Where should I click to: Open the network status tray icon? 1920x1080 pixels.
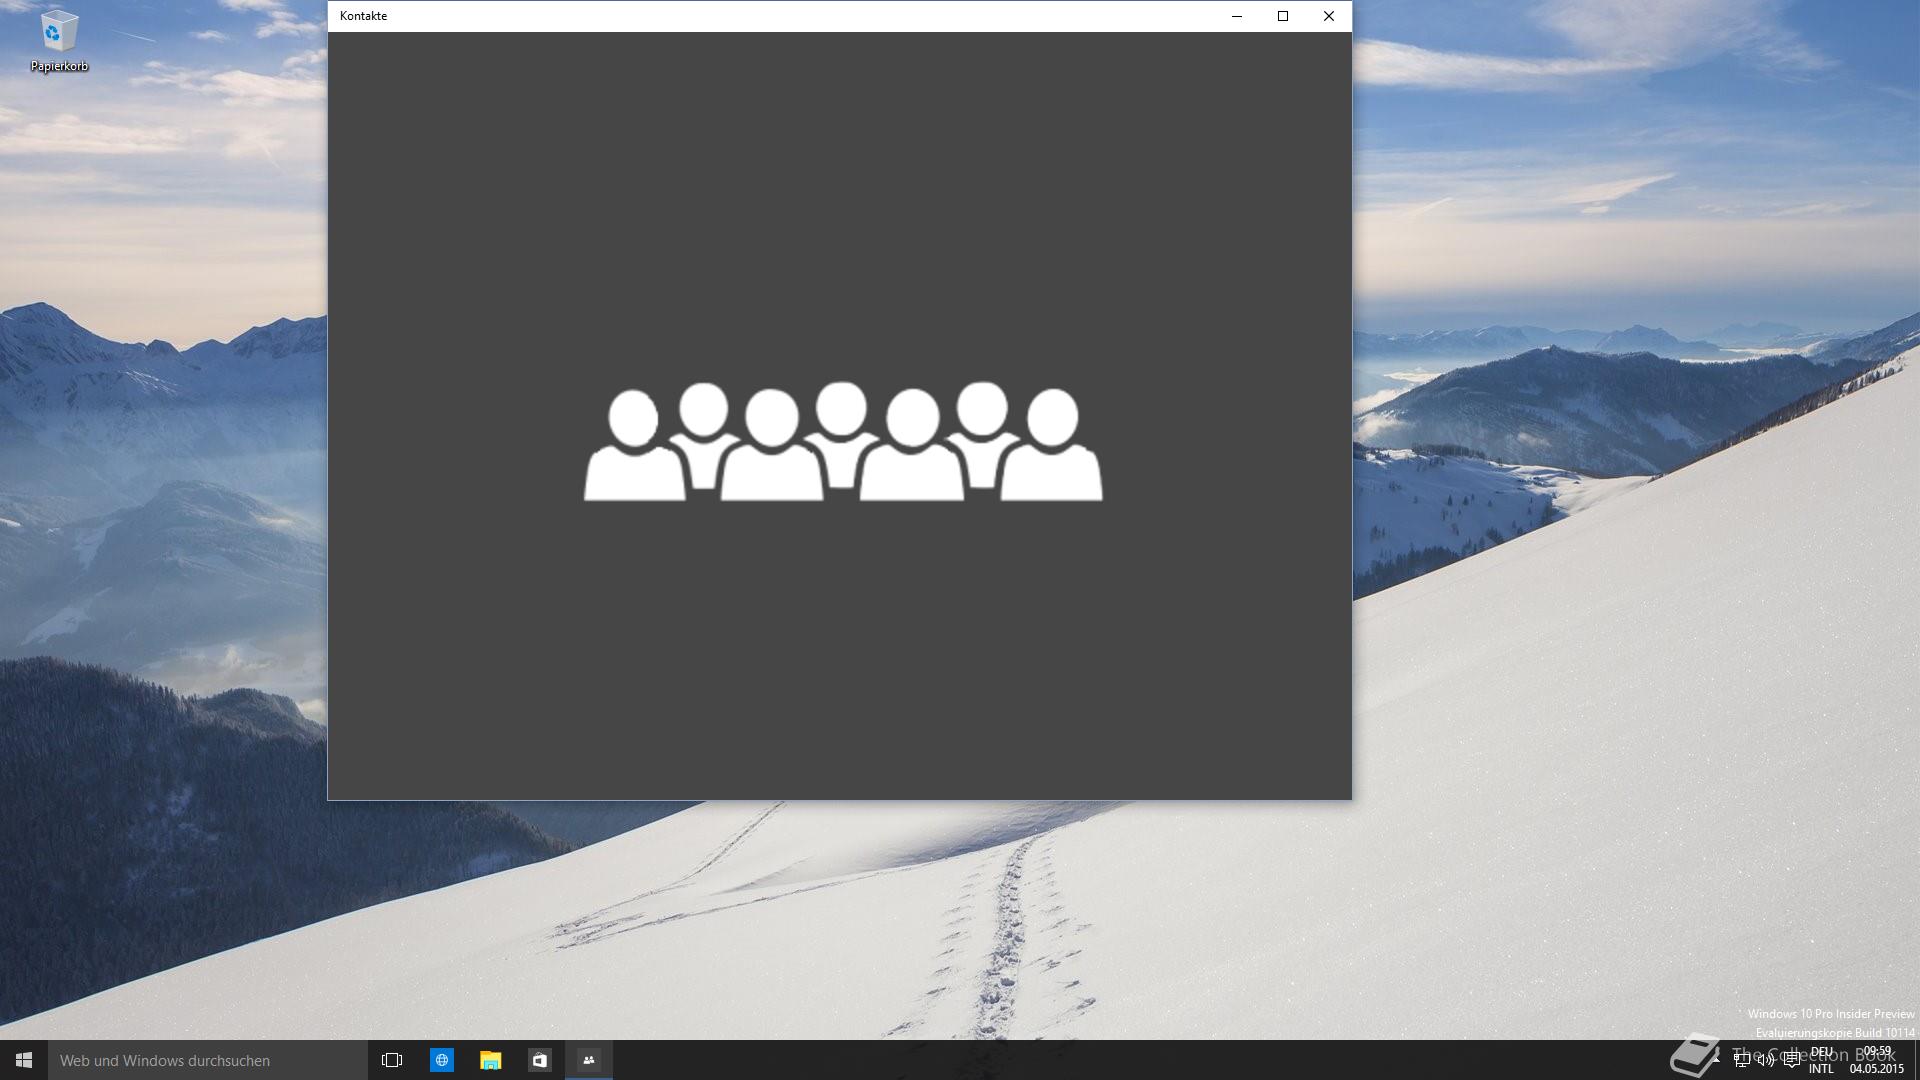(x=1741, y=1060)
